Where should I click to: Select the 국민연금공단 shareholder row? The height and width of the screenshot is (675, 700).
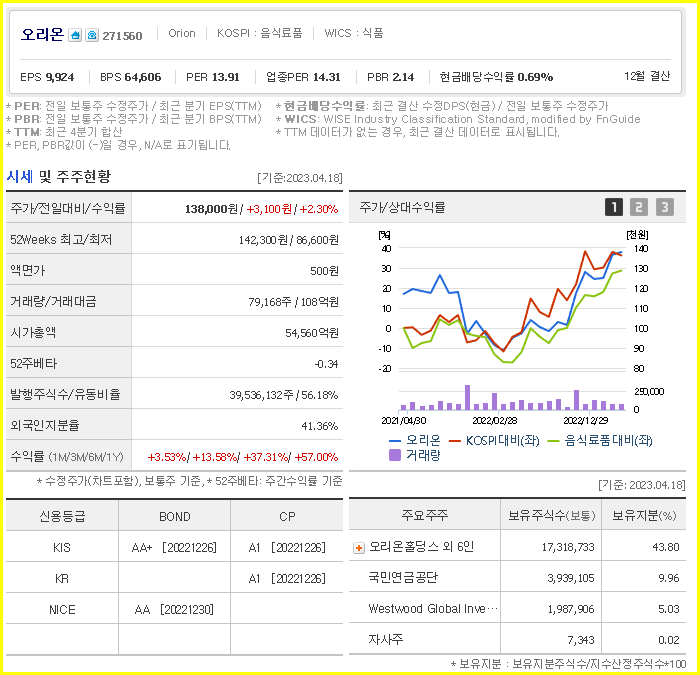517,578
